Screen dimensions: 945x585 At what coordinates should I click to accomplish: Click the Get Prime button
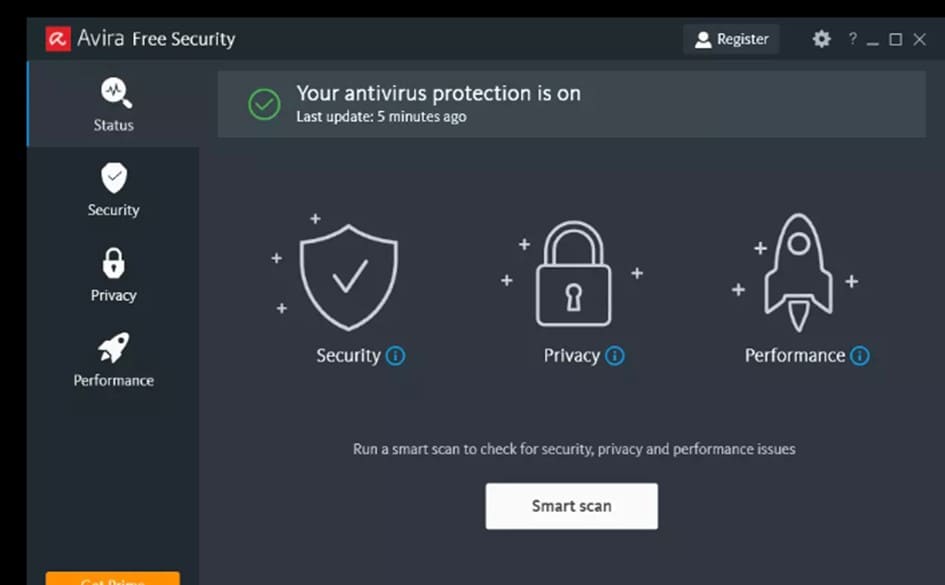point(113,580)
